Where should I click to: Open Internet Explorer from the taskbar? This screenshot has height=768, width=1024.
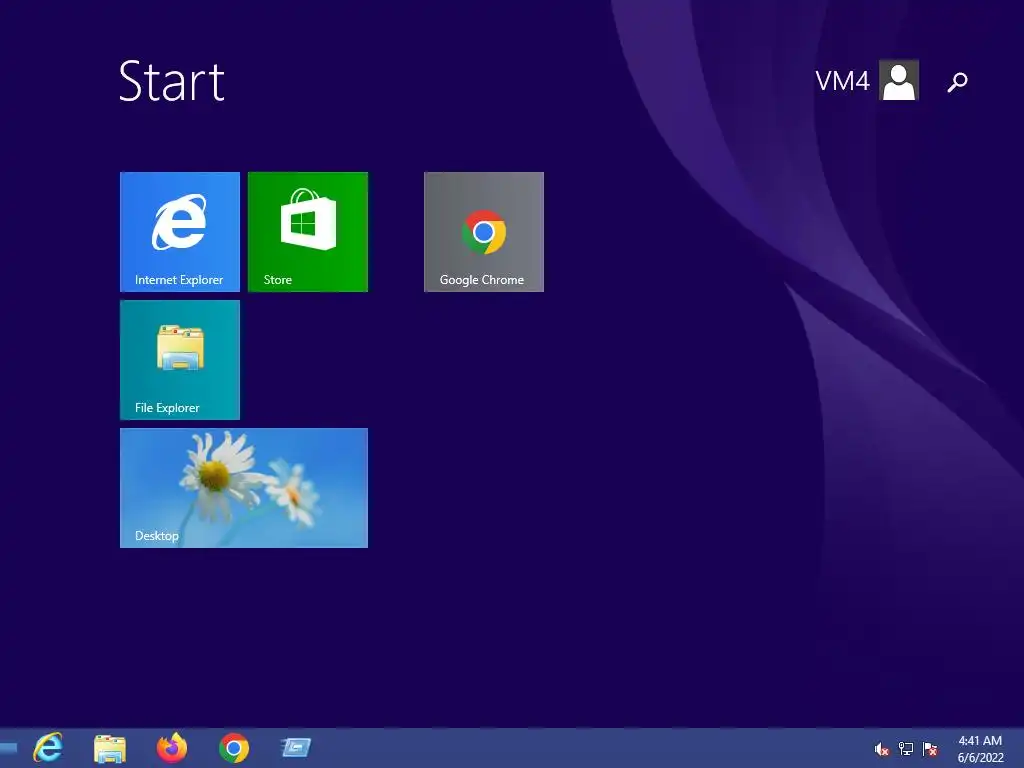(x=48, y=748)
